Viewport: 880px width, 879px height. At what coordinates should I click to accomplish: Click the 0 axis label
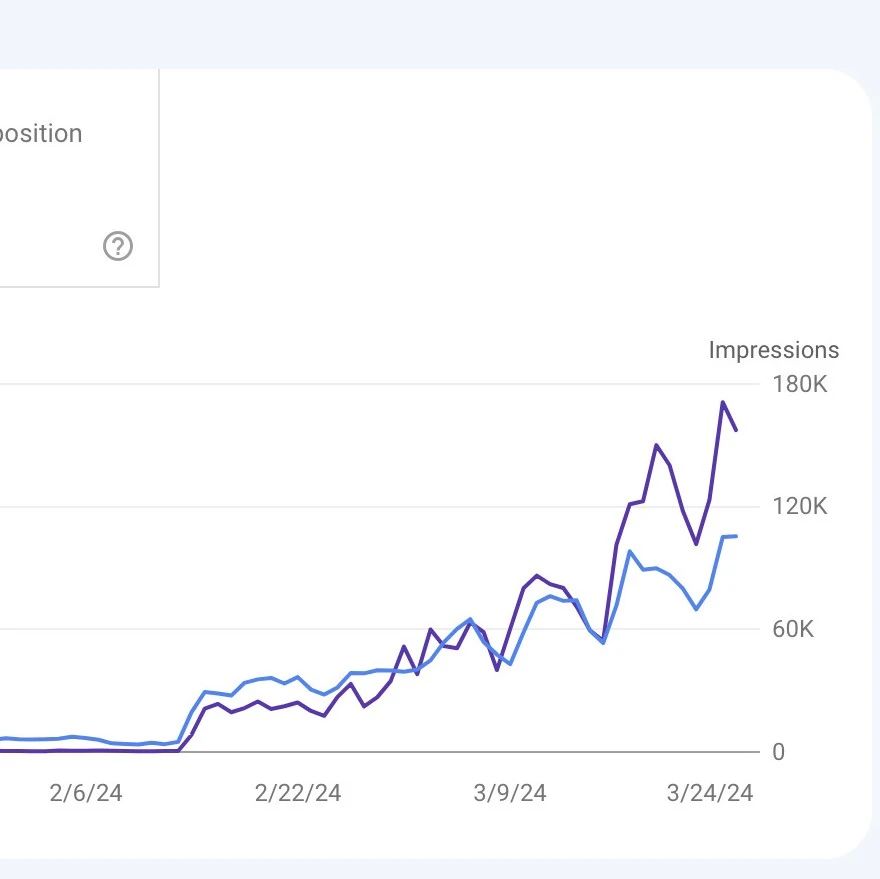[x=778, y=752]
